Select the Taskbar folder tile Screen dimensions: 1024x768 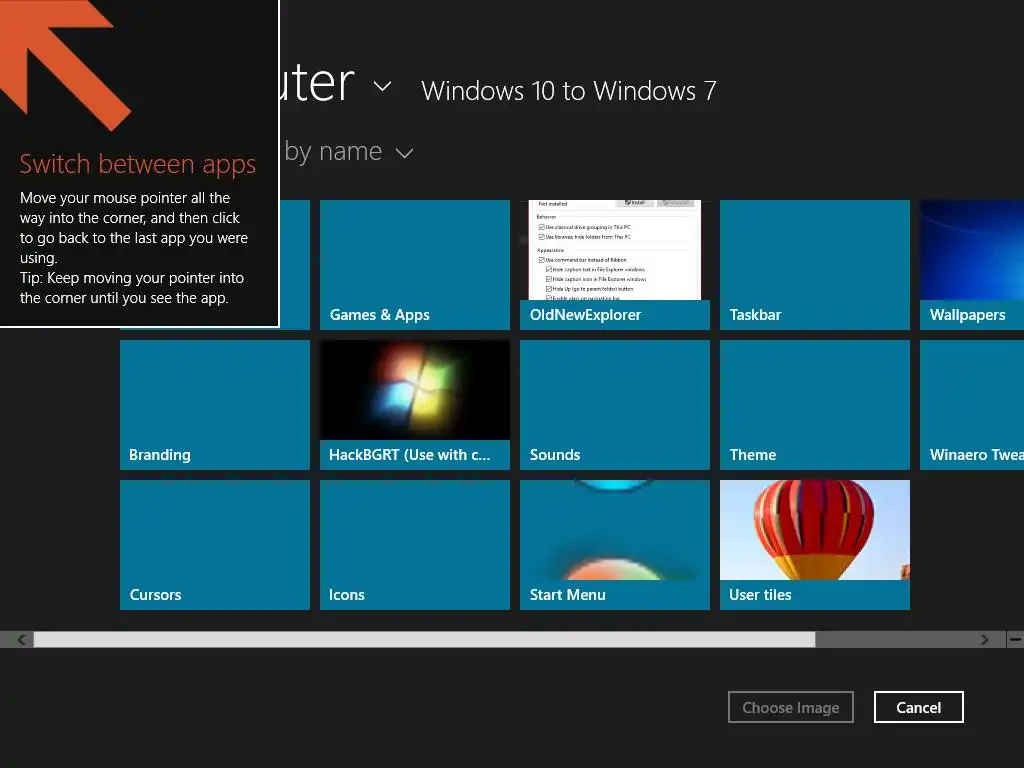point(814,264)
